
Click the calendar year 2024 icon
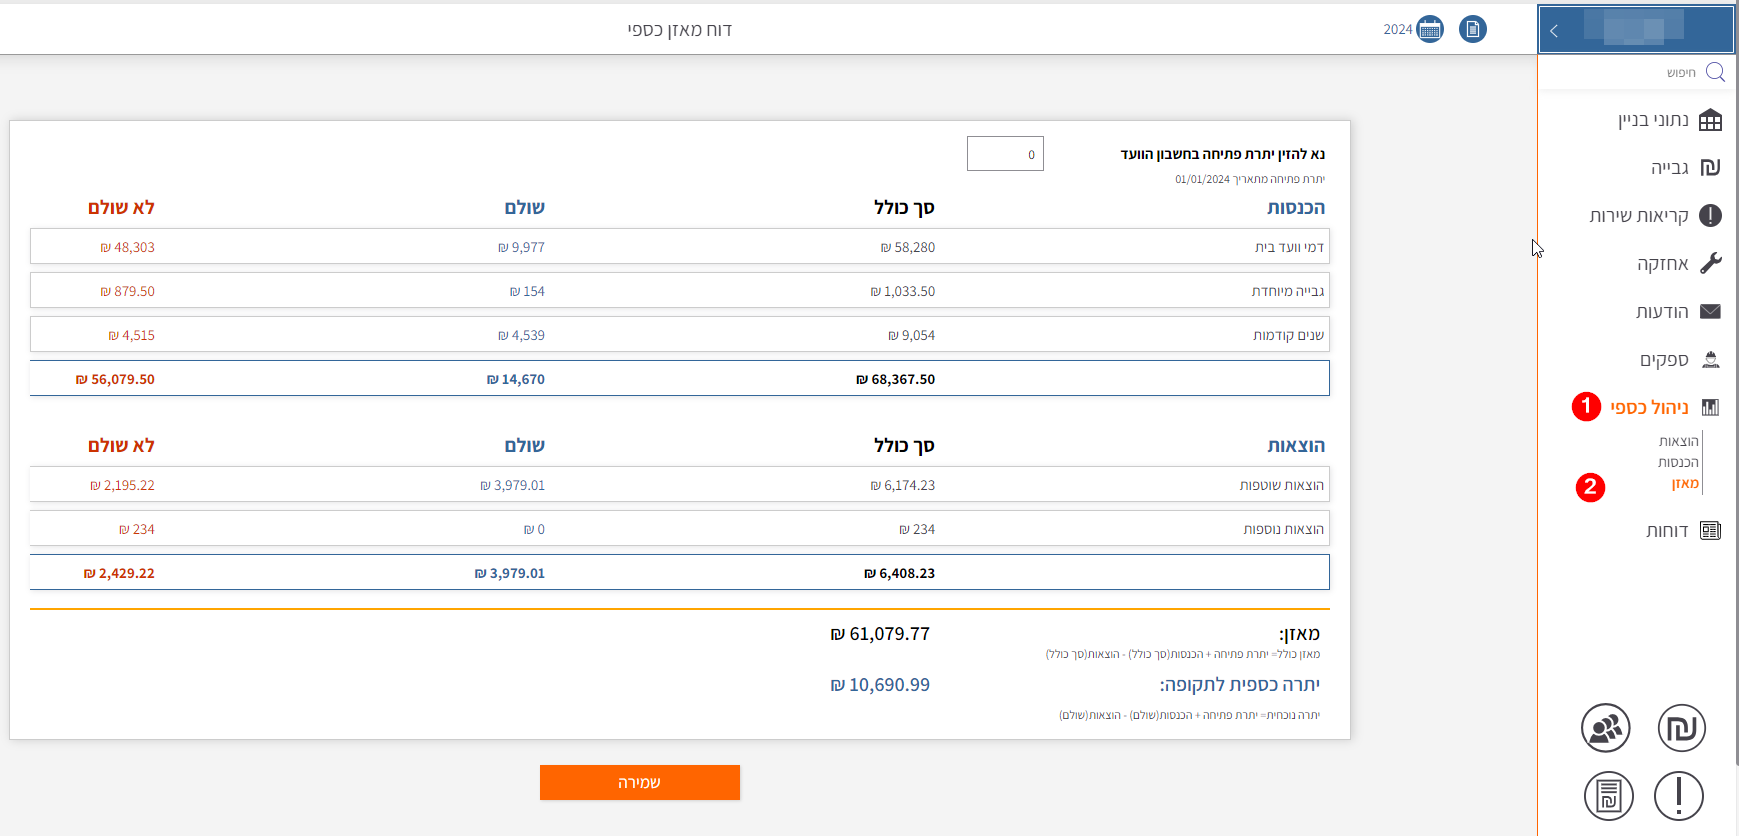pyautogui.click(x=1430, y=29)
